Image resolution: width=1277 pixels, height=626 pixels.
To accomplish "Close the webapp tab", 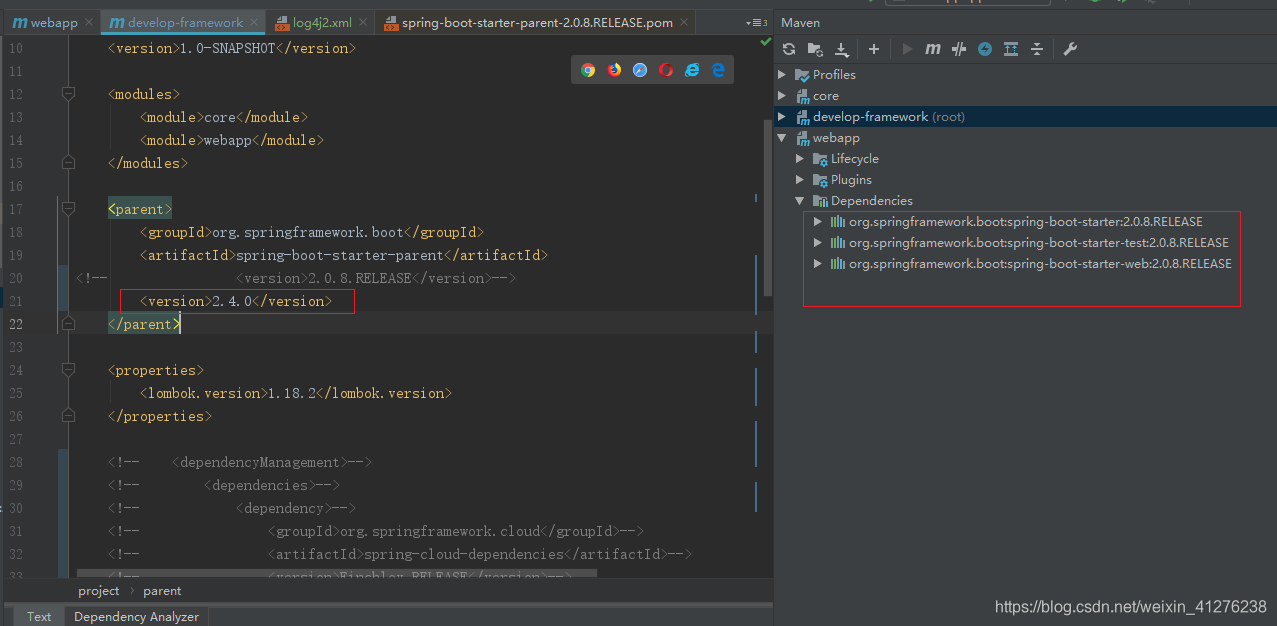I will point(89,22).
